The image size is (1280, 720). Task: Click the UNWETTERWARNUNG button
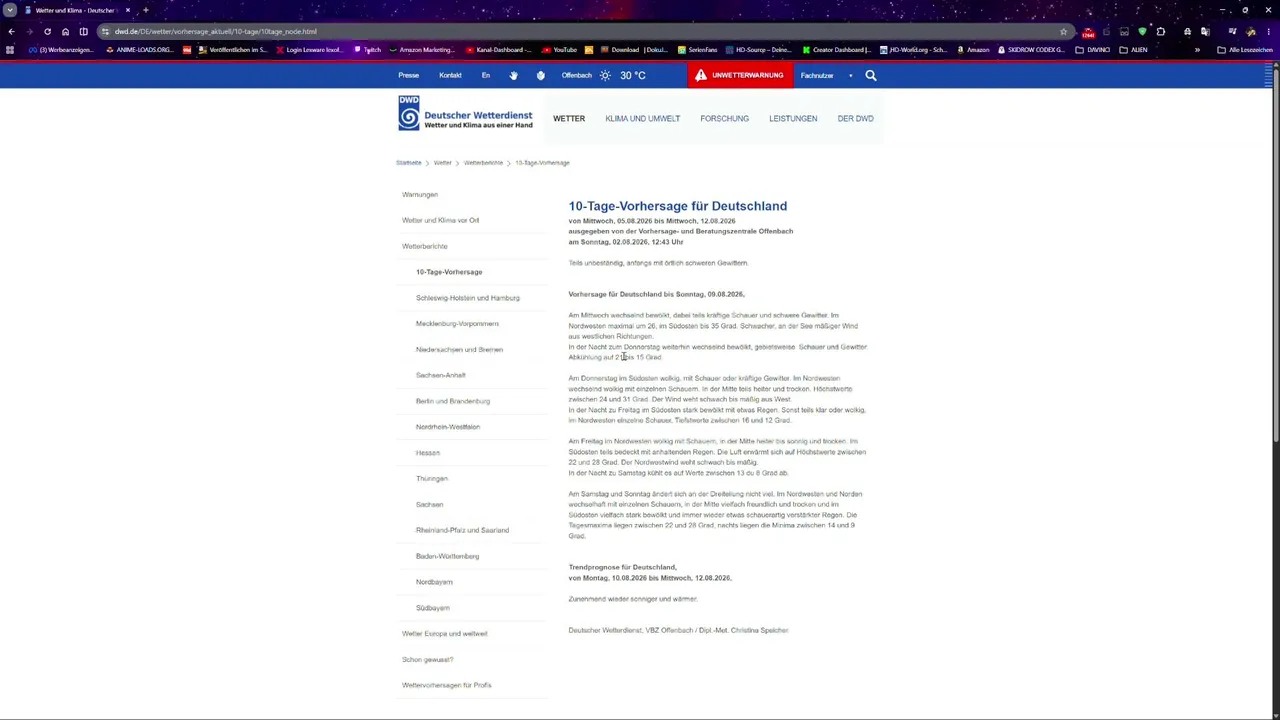pos(740,75)
